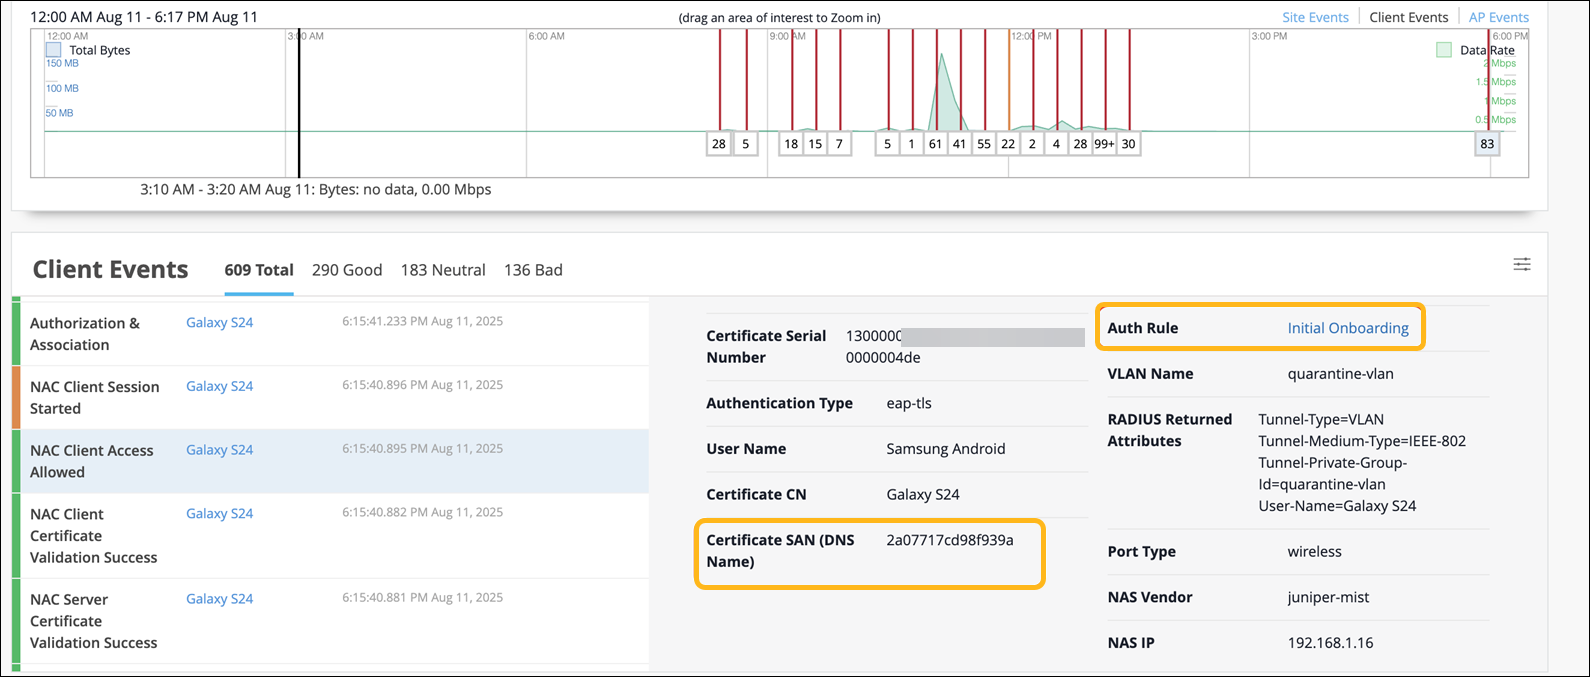Switch to the AP Events tab
Image resolution: width=1590 pixels, height=677 pixels.
tap(1498, 17)
